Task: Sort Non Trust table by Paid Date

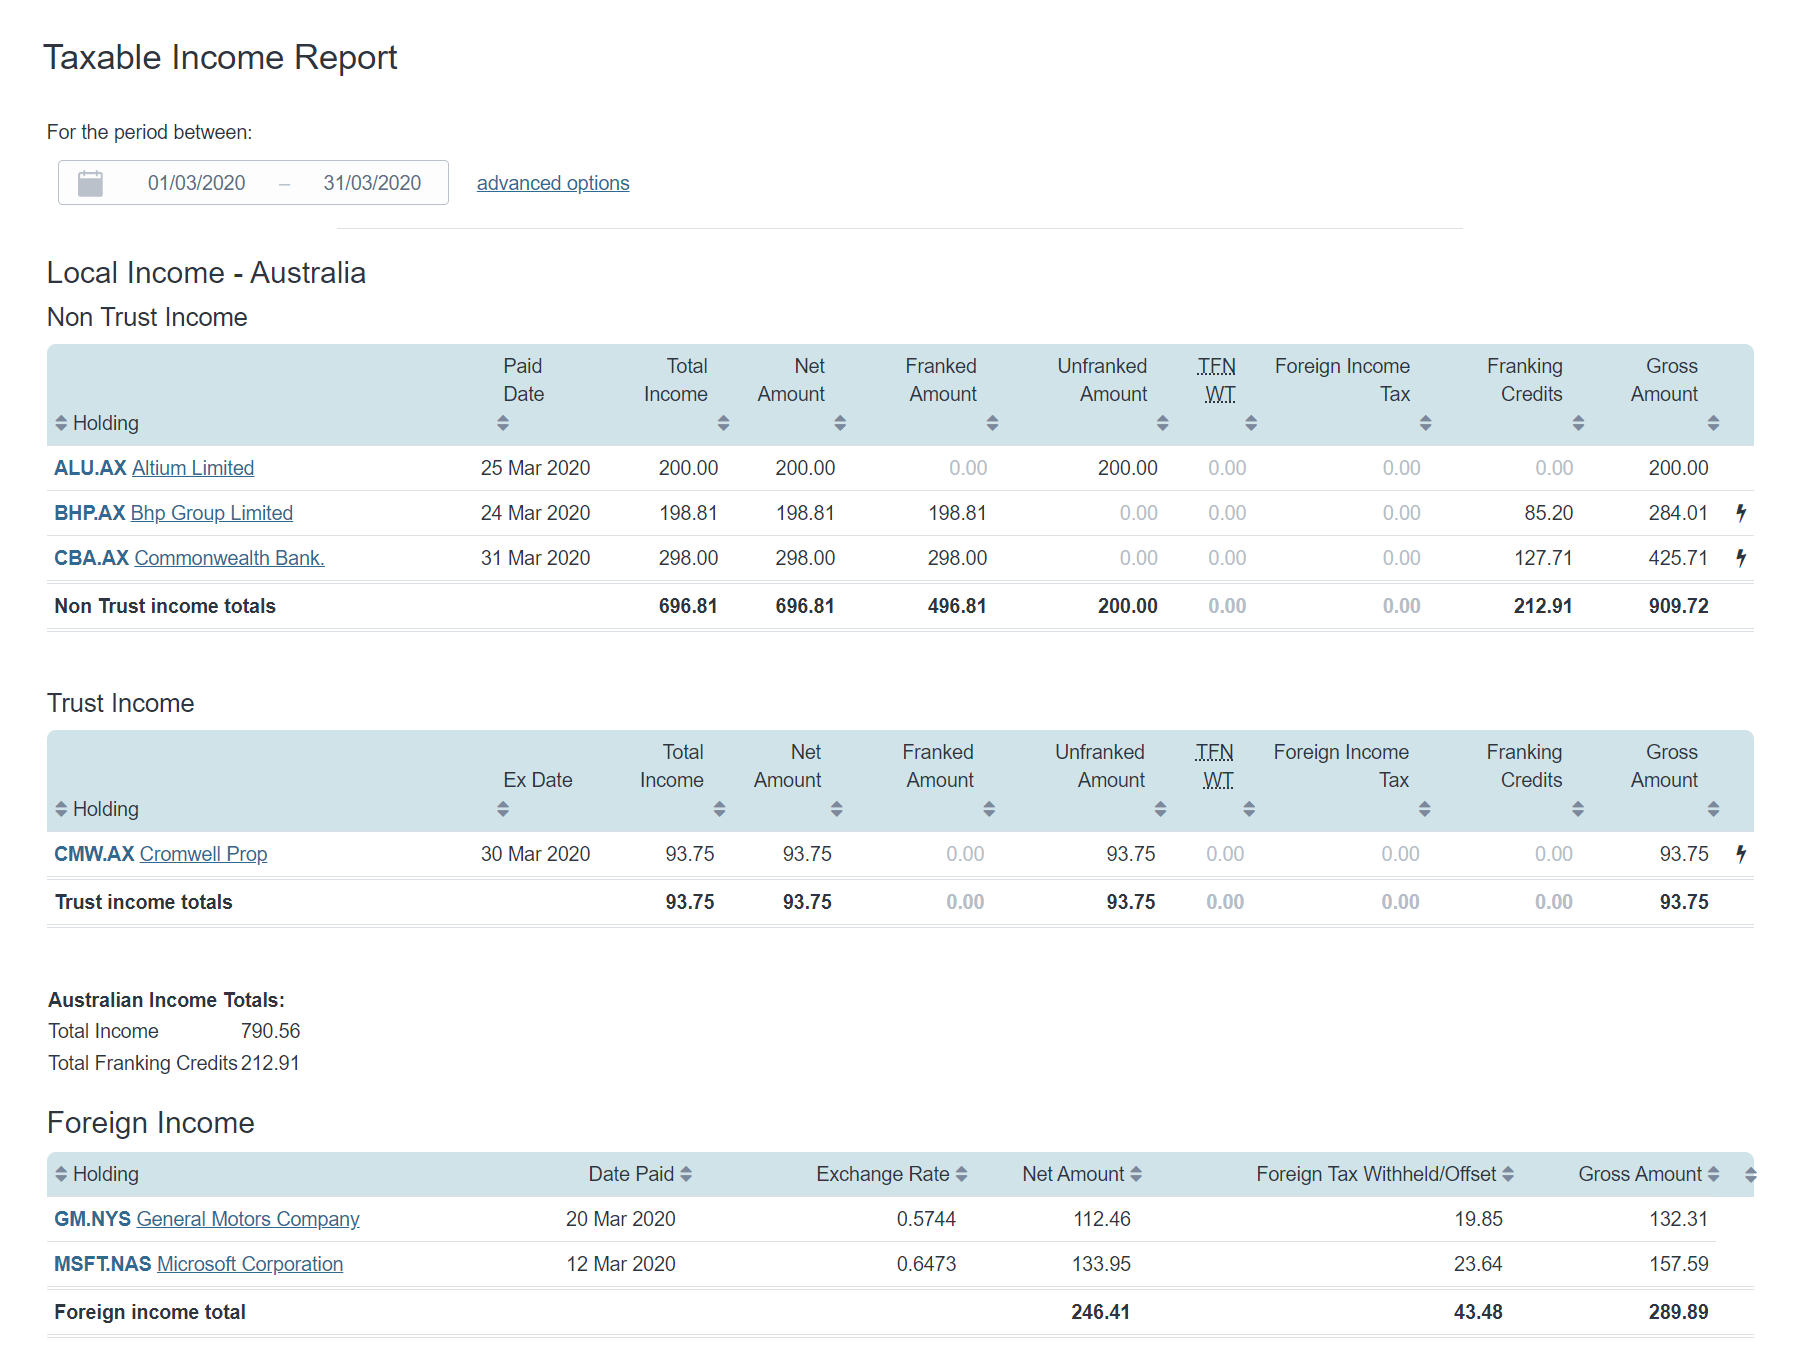Action: 503,423
